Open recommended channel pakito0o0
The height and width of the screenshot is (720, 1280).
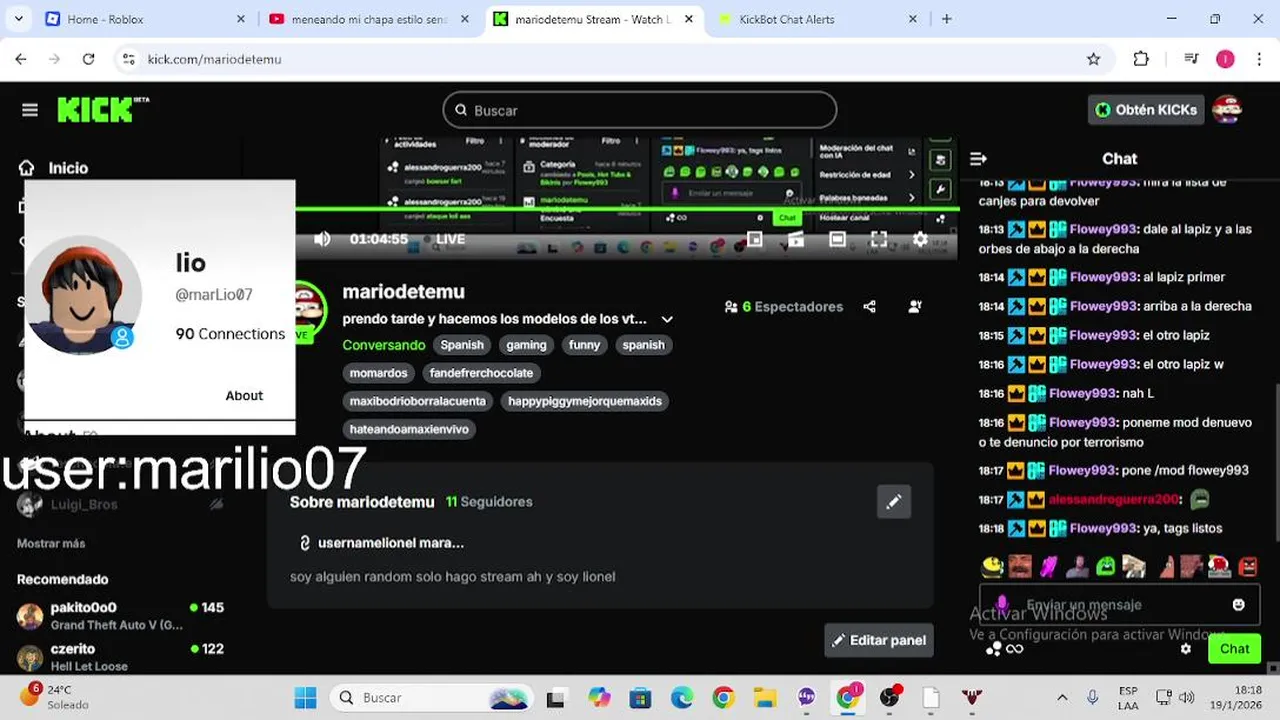point(120,615)
